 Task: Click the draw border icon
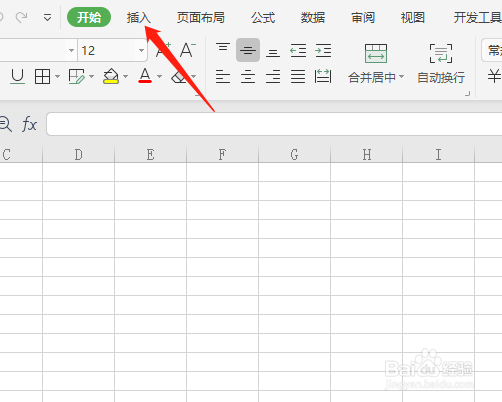coord(77,77)
